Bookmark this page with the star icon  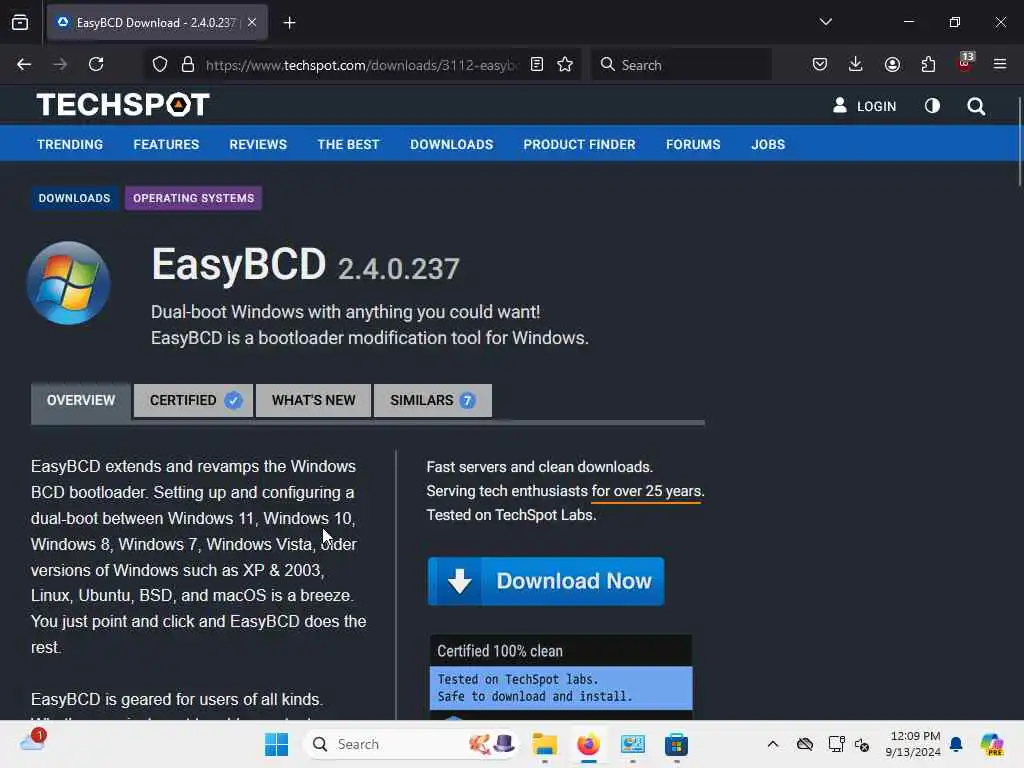click(x=565, y=64)
